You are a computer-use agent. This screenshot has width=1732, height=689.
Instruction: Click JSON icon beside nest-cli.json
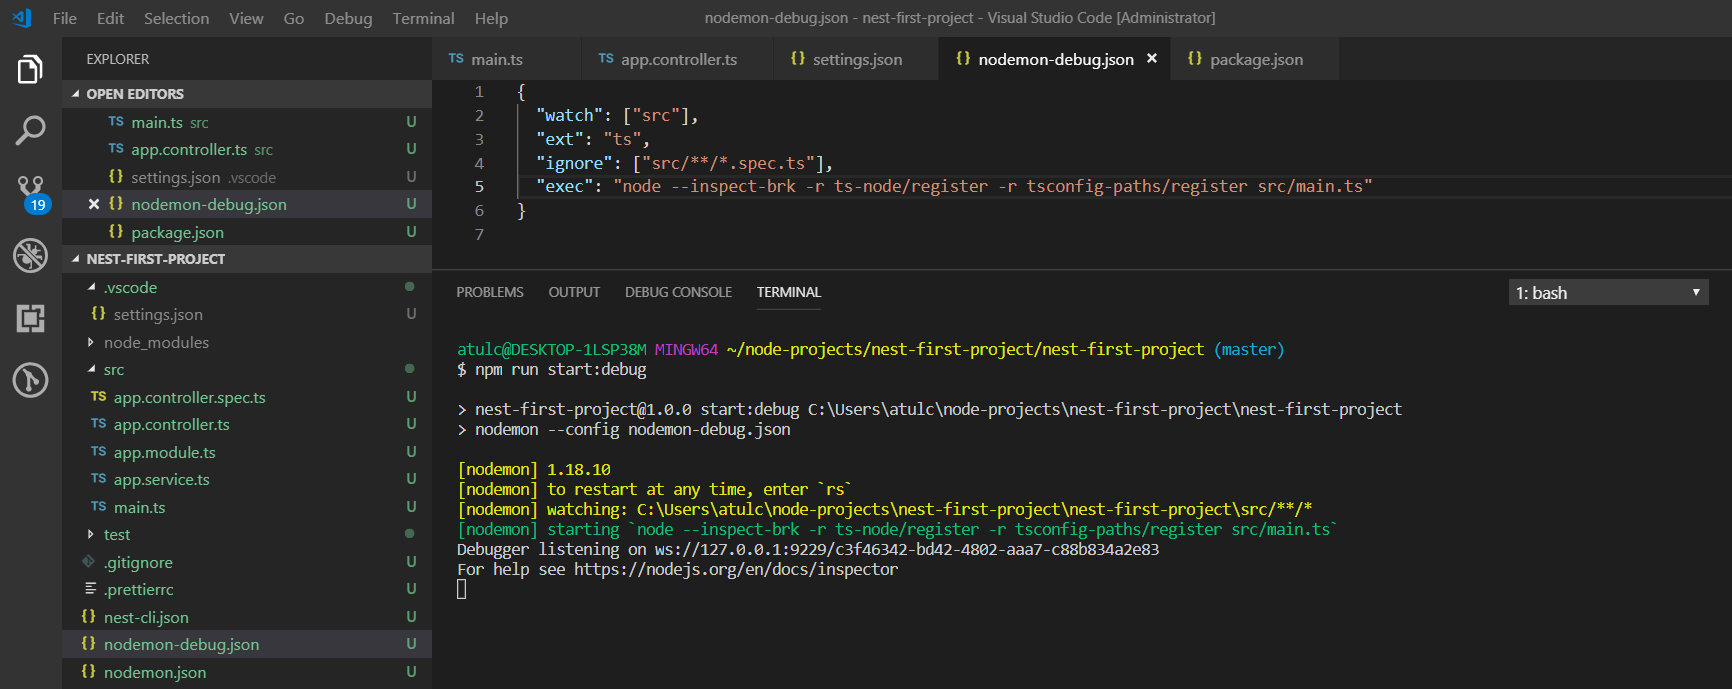[88, 617]
